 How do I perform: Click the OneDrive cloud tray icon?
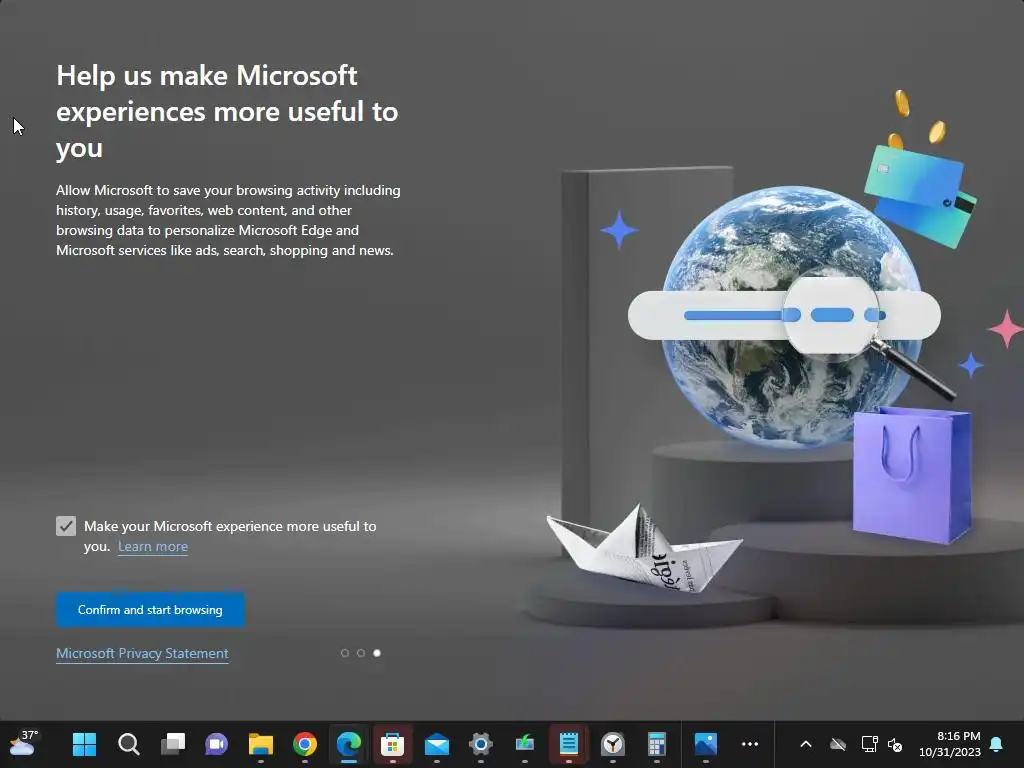838,744
